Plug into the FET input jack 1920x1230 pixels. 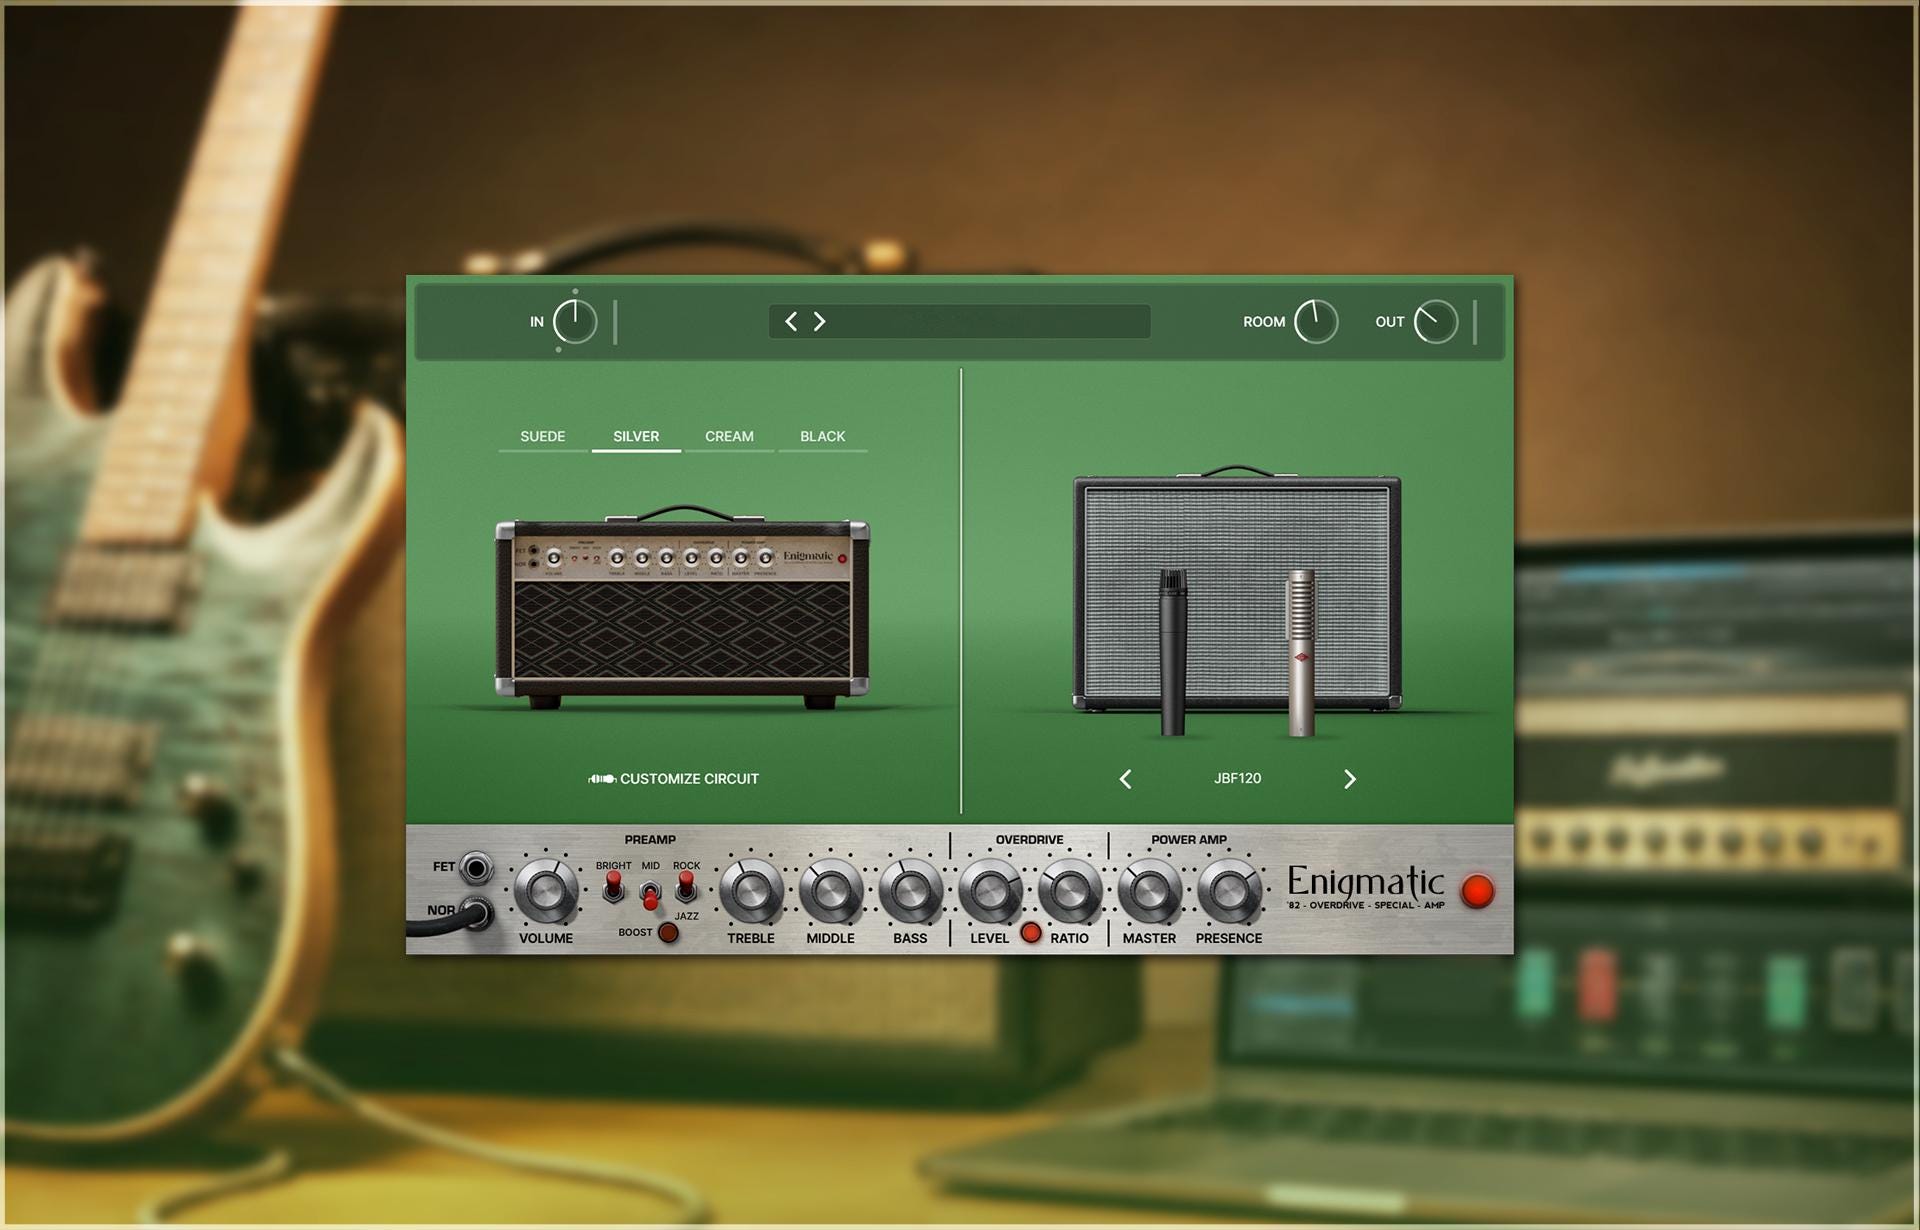point(476,867)
